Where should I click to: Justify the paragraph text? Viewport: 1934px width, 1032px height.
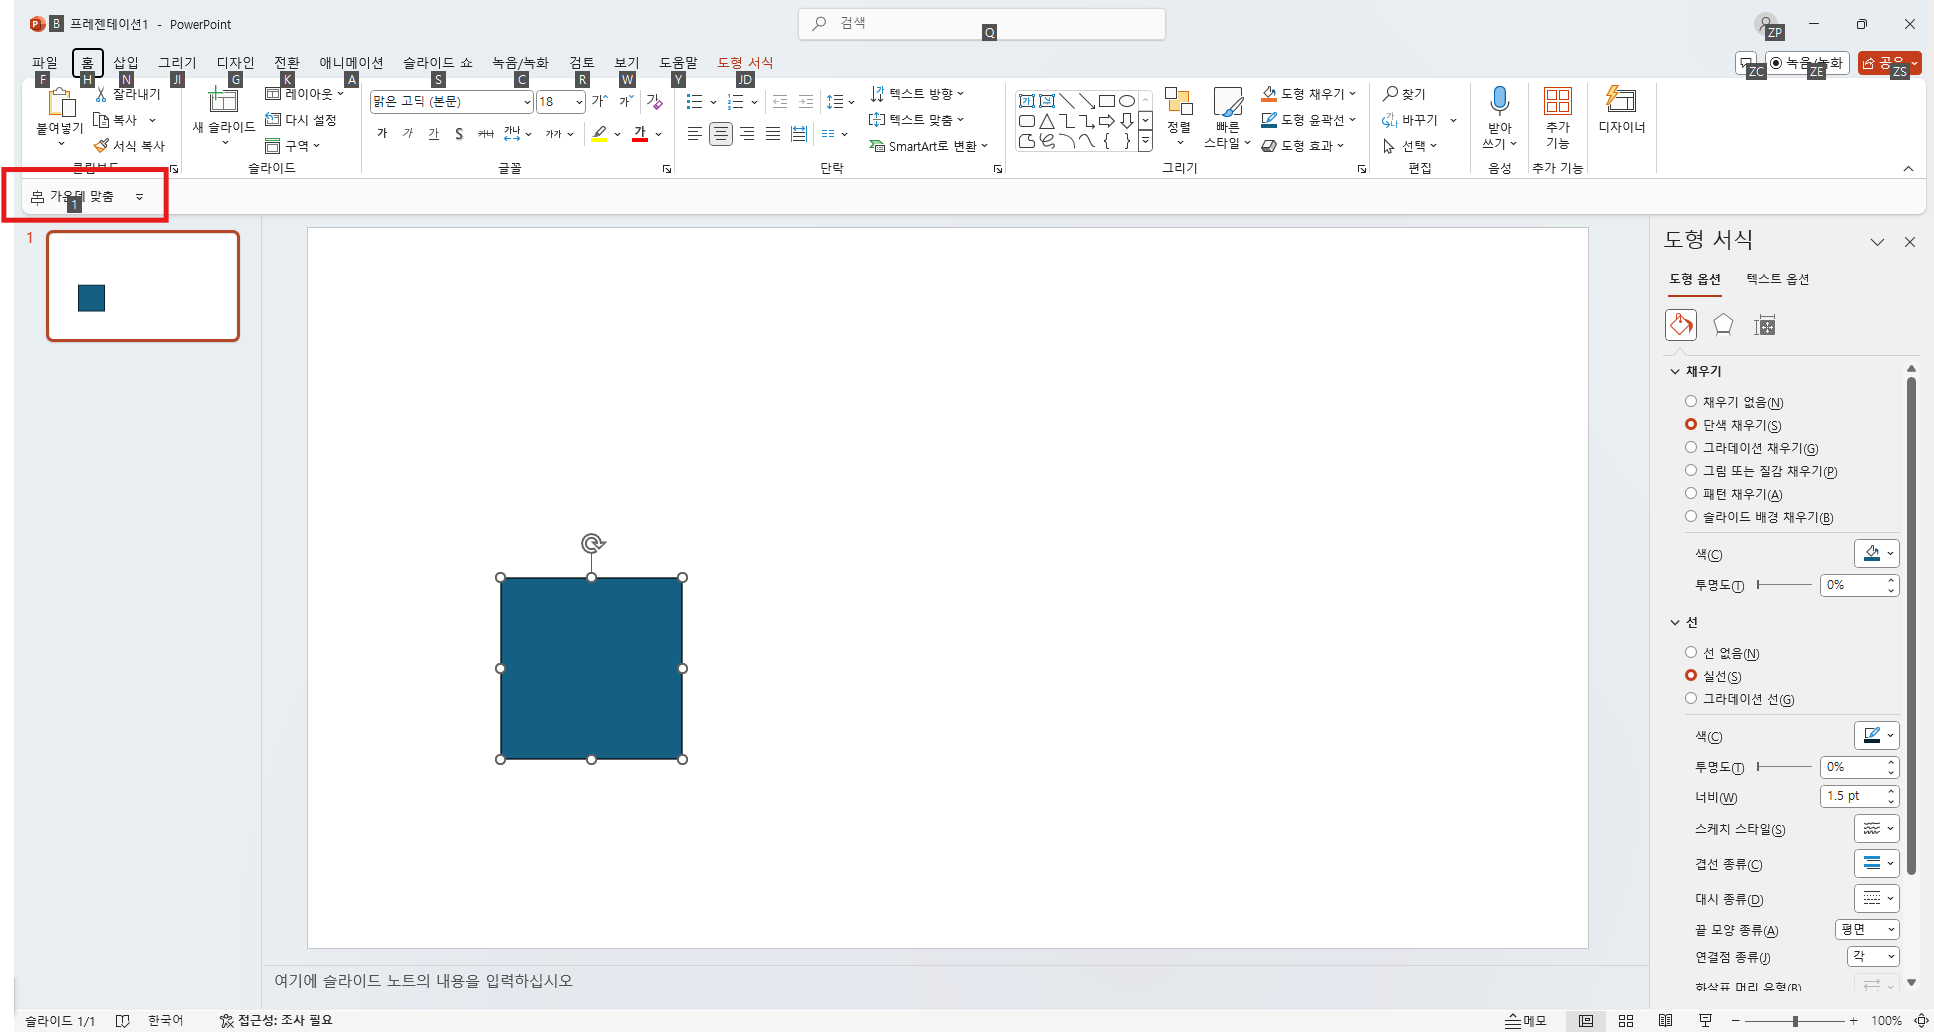pyautogui.click(x=773, y=134)
